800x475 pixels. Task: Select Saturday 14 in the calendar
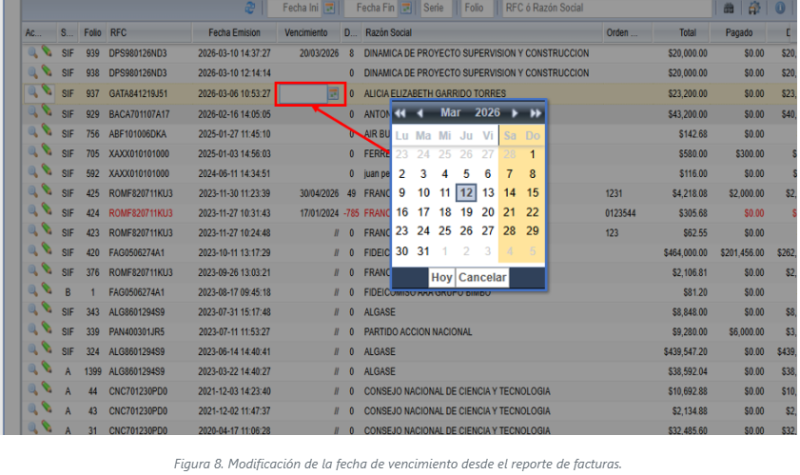tap(509, 193)
